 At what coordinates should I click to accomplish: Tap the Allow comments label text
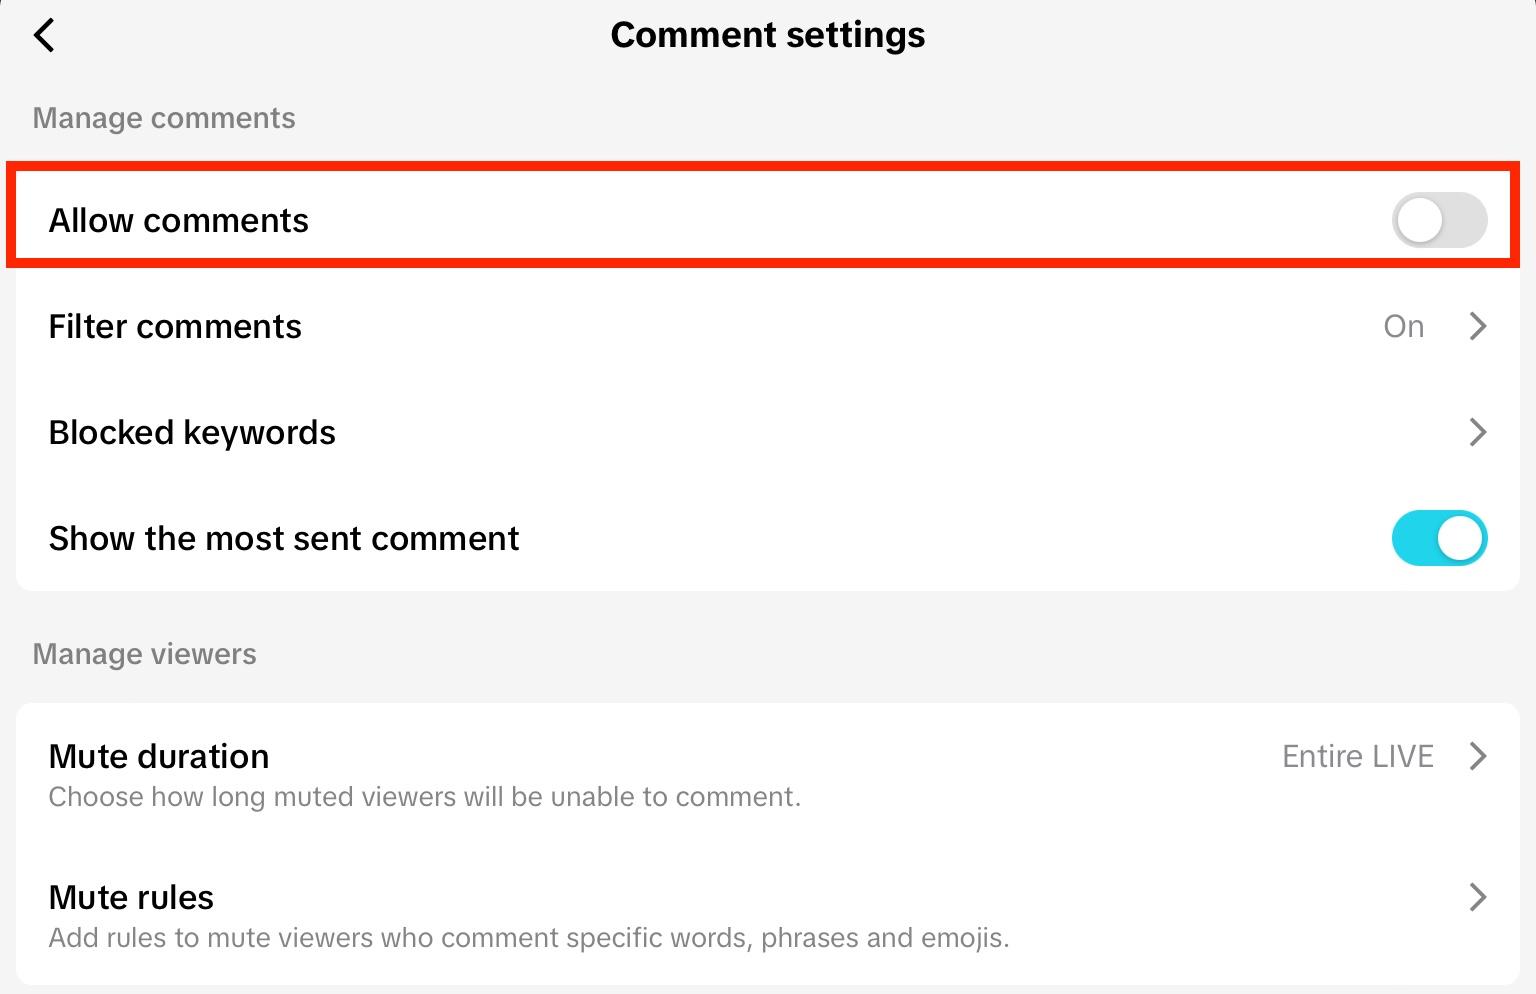[x=179, y=220]
